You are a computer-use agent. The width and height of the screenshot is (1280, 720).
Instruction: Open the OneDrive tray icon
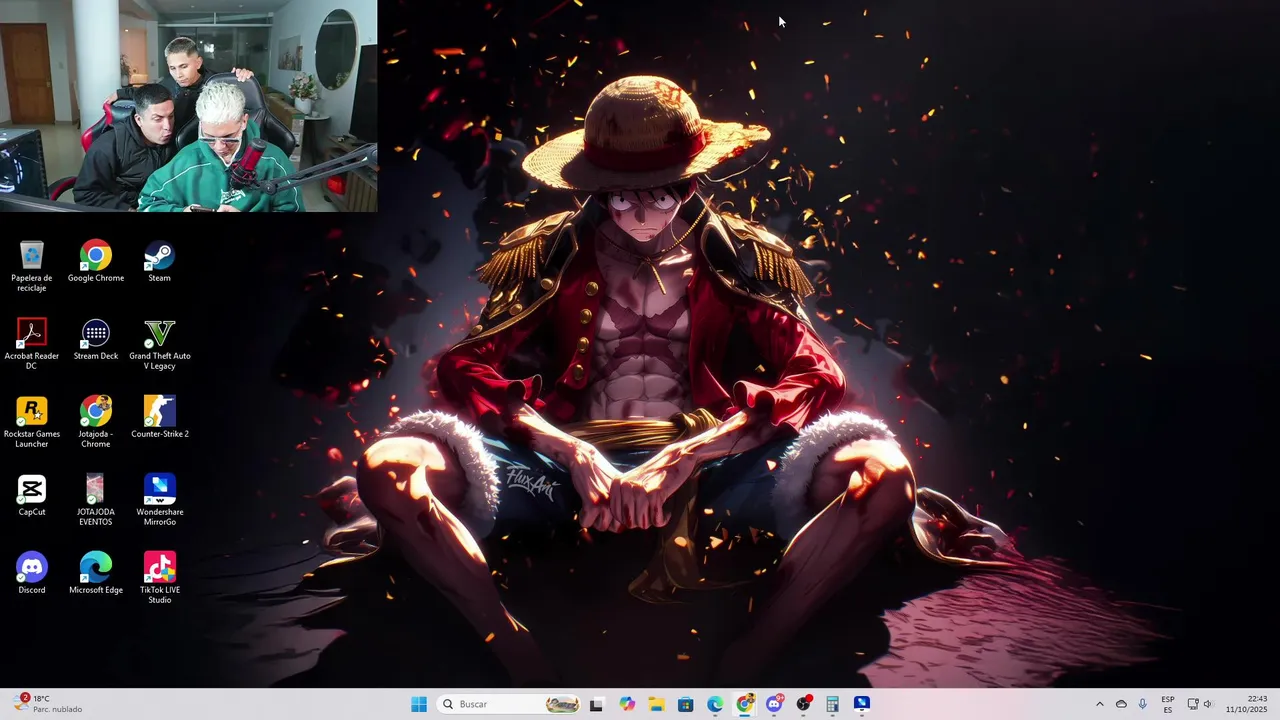tap(1121, 704)
